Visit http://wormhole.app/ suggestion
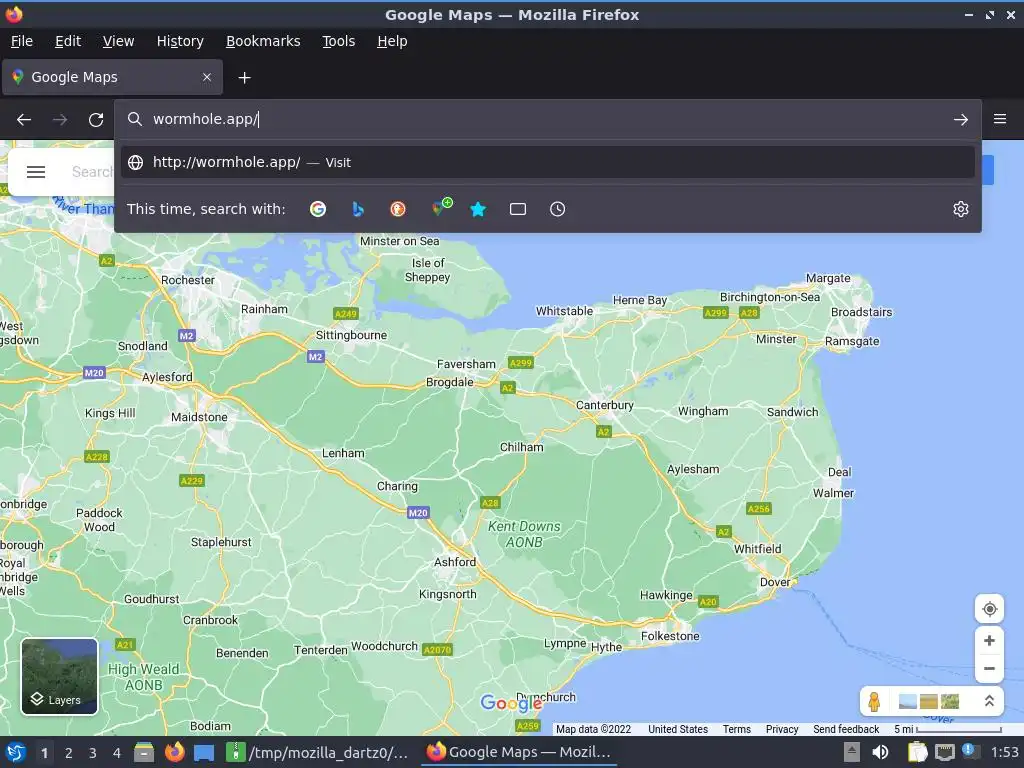 (547, 162)
